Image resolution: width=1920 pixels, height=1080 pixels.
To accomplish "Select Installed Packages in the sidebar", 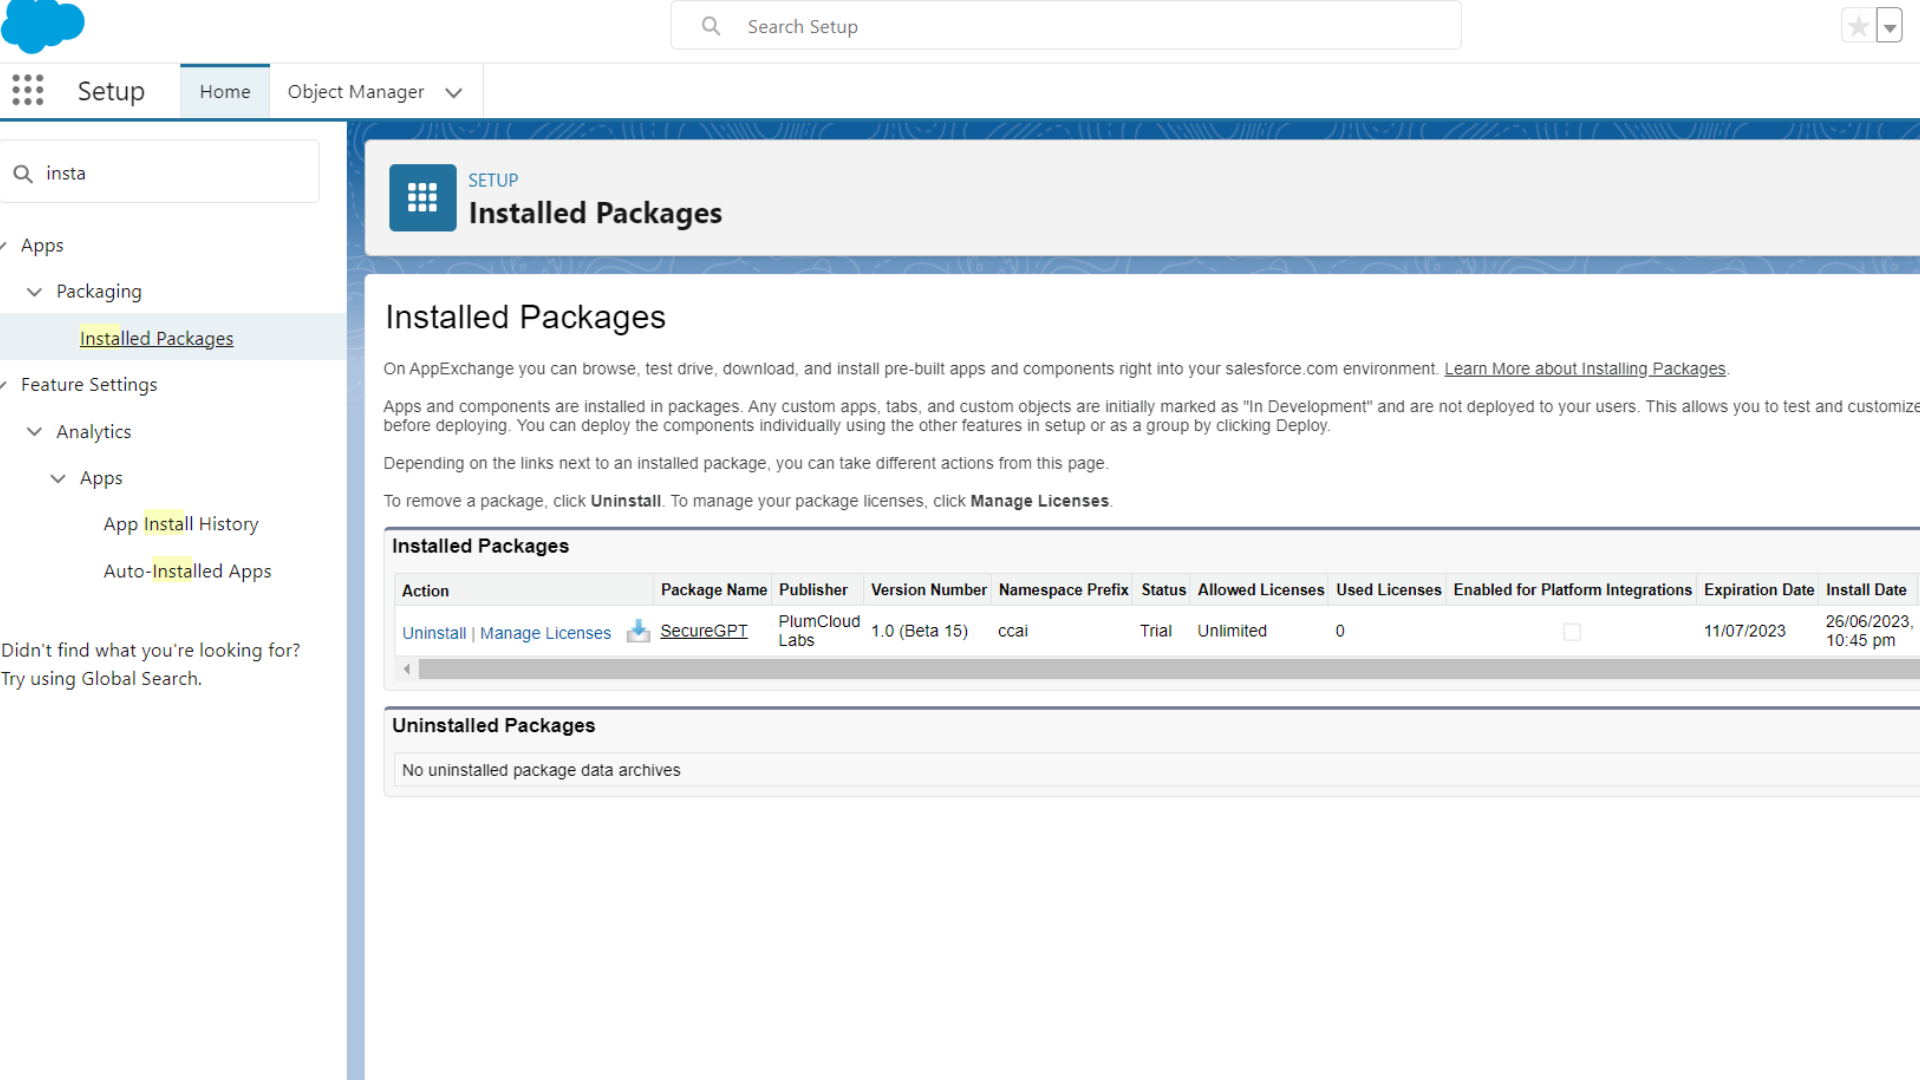I will click(x=157, y=338).
